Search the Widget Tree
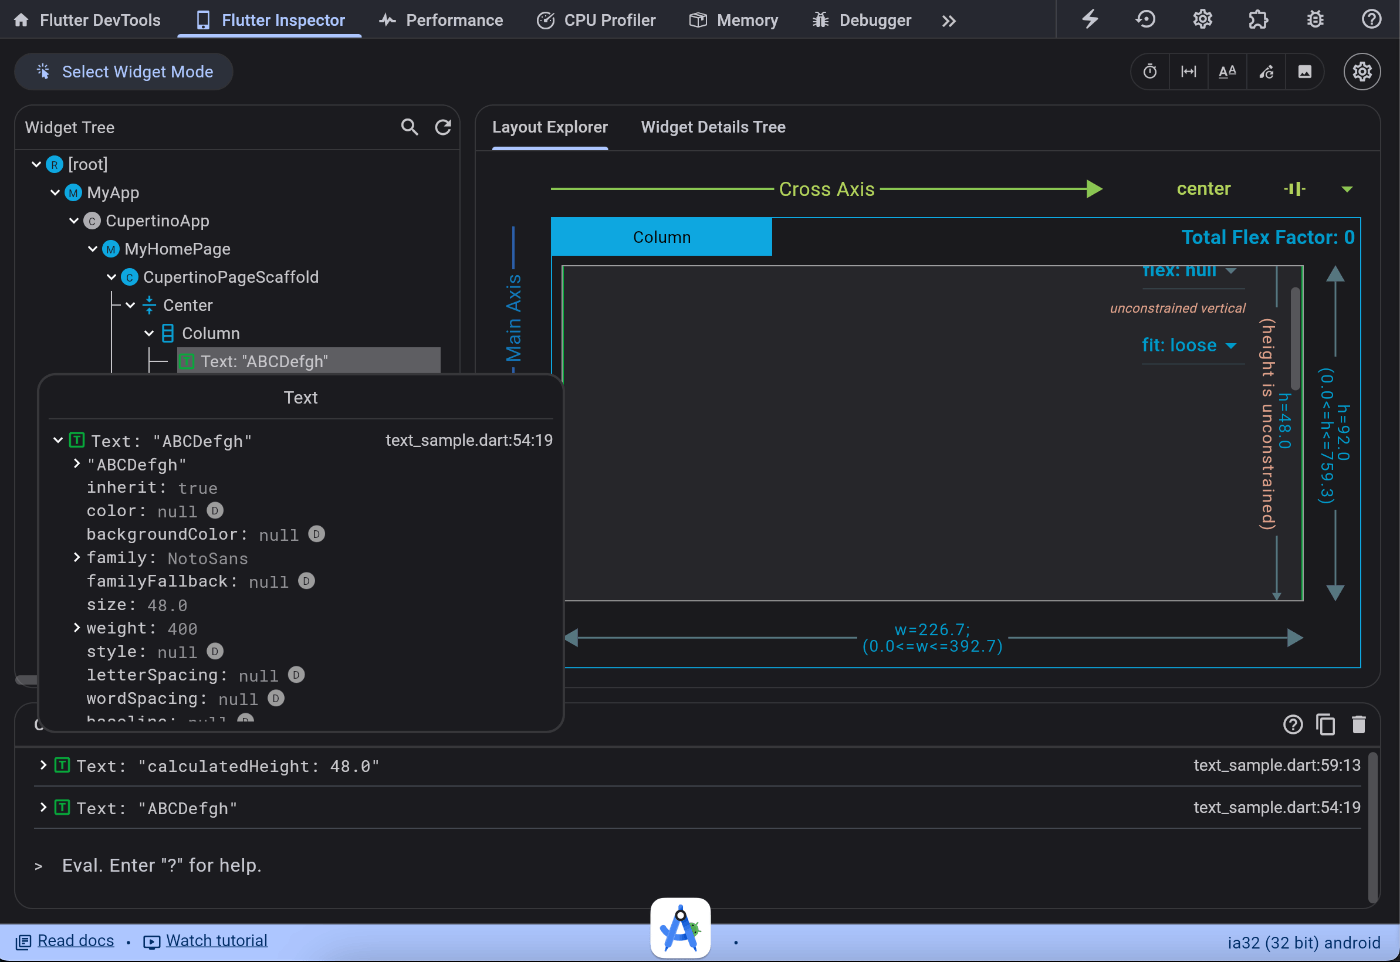The height and width of the screenshot is (962, 1400). point(410,127)
